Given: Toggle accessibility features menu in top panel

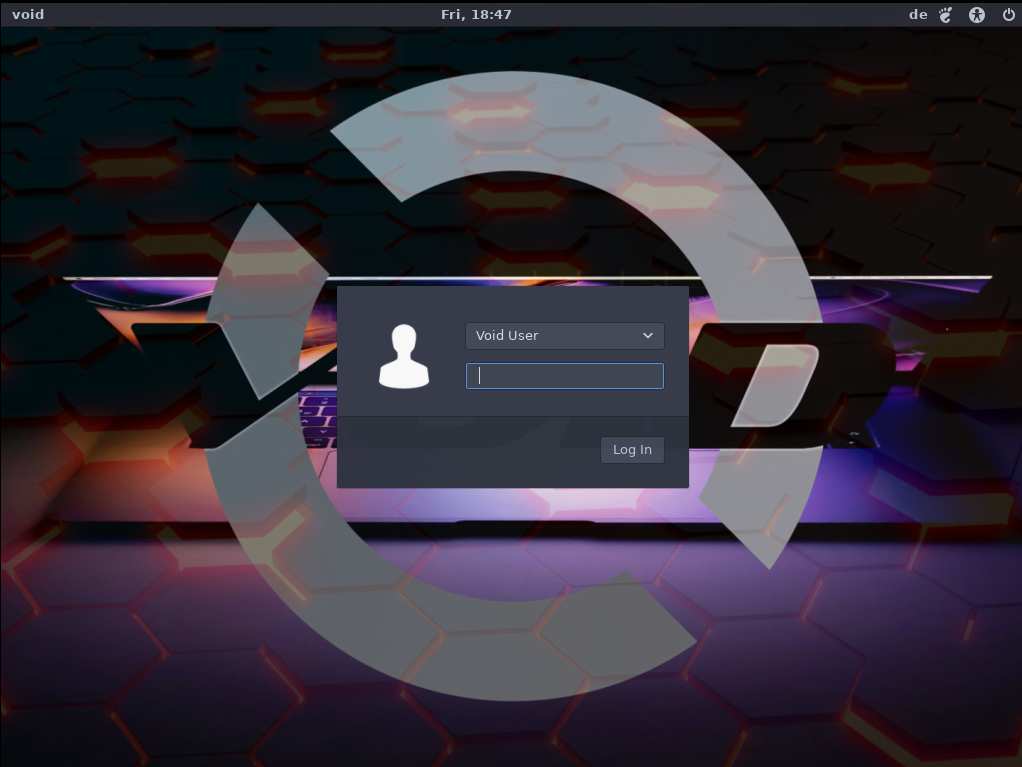Looking at the screenshot, I should [x=977, y=14].
